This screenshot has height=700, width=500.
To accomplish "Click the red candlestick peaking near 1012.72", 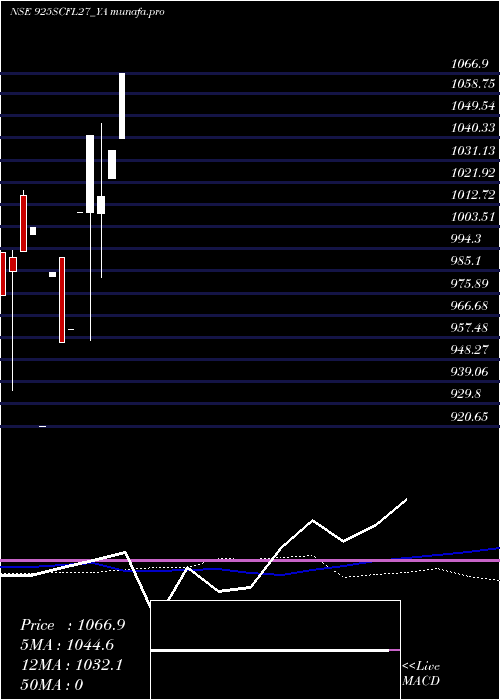I will [24, 223].
